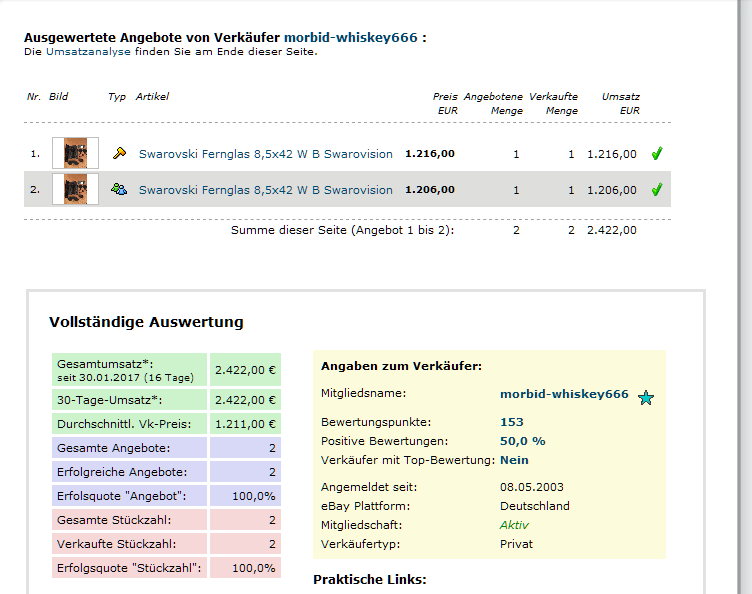Click average price value 1.211,00 €
The width and height of the screenshot is (752, 594).
245,424
